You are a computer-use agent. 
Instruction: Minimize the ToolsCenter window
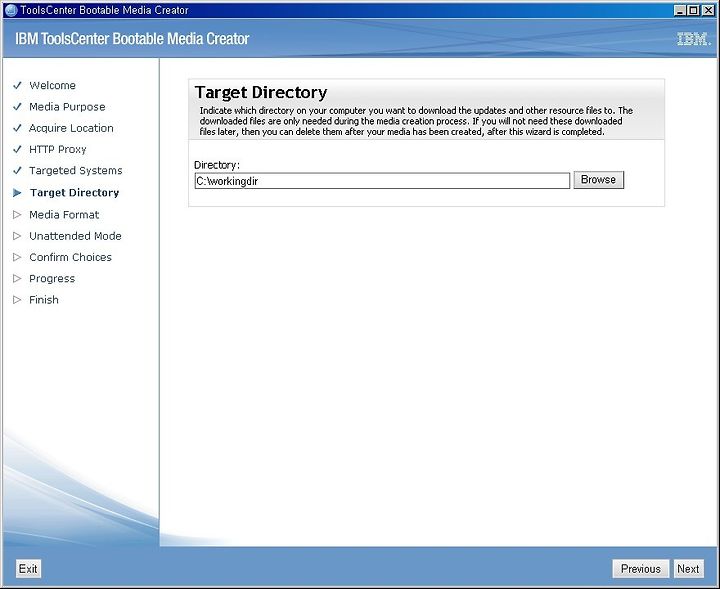pyautogui.click(x=680, y=10)
